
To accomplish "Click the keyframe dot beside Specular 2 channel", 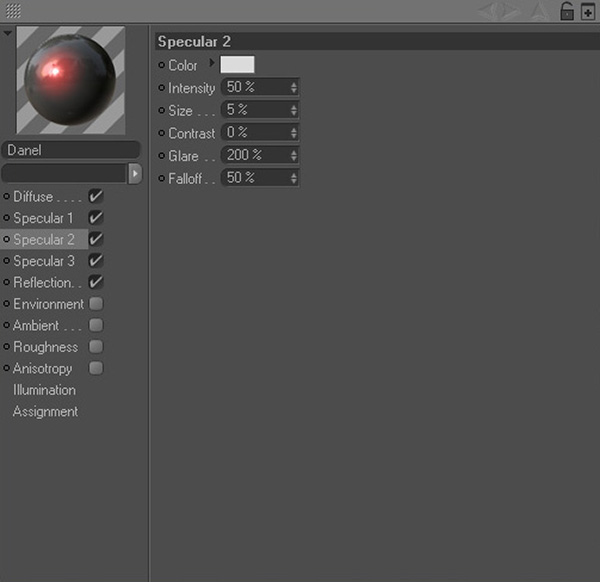I will point(7,239).
